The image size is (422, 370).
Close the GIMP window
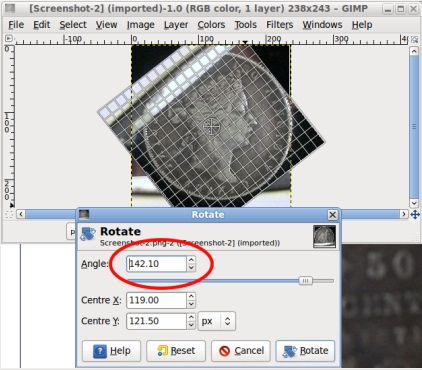click(x=413, y=9)
